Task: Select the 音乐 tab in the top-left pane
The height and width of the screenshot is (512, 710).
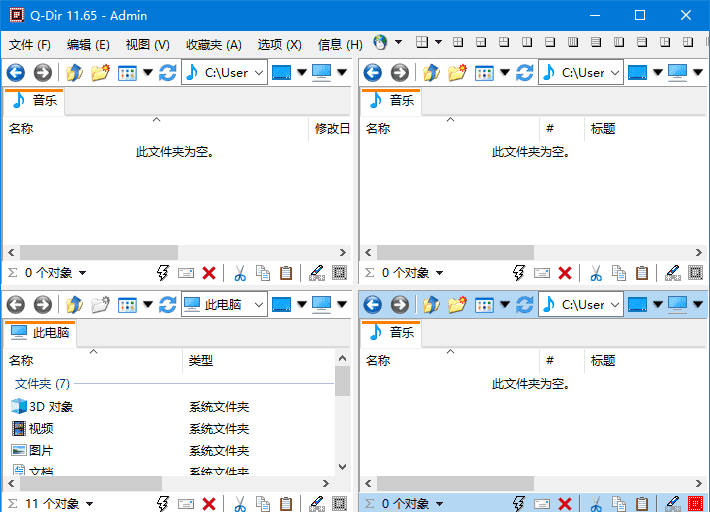Action: pyautogui.click(x=34, y=100)
